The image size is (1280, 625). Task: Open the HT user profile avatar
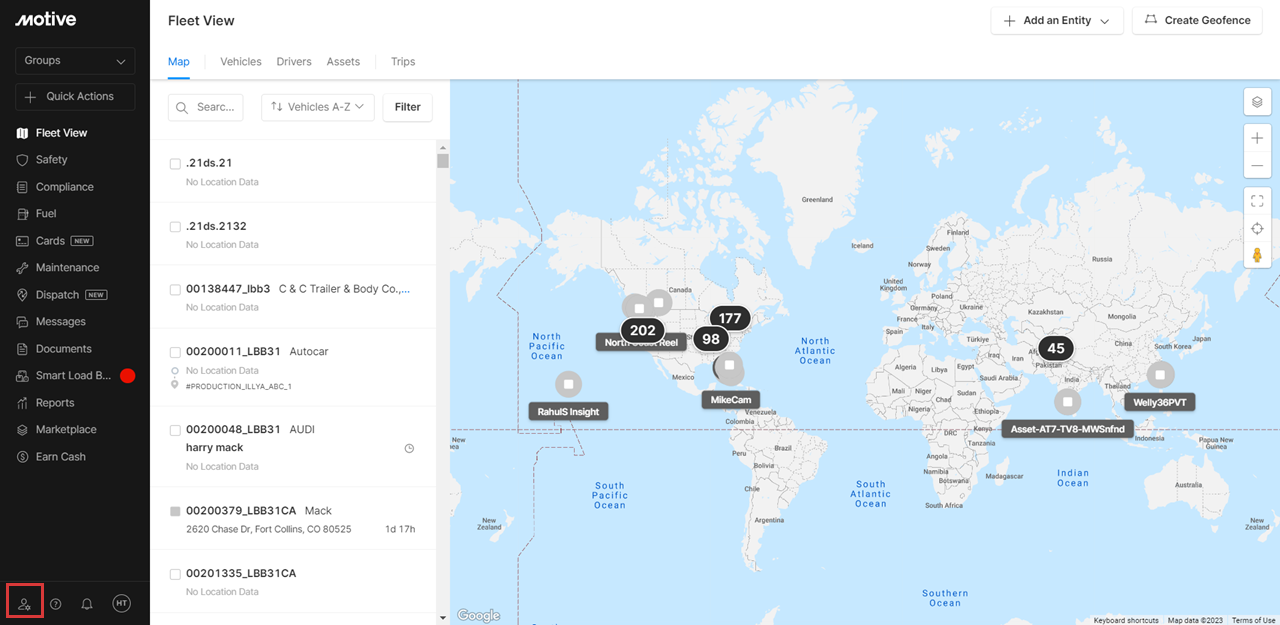click(121, 603)
